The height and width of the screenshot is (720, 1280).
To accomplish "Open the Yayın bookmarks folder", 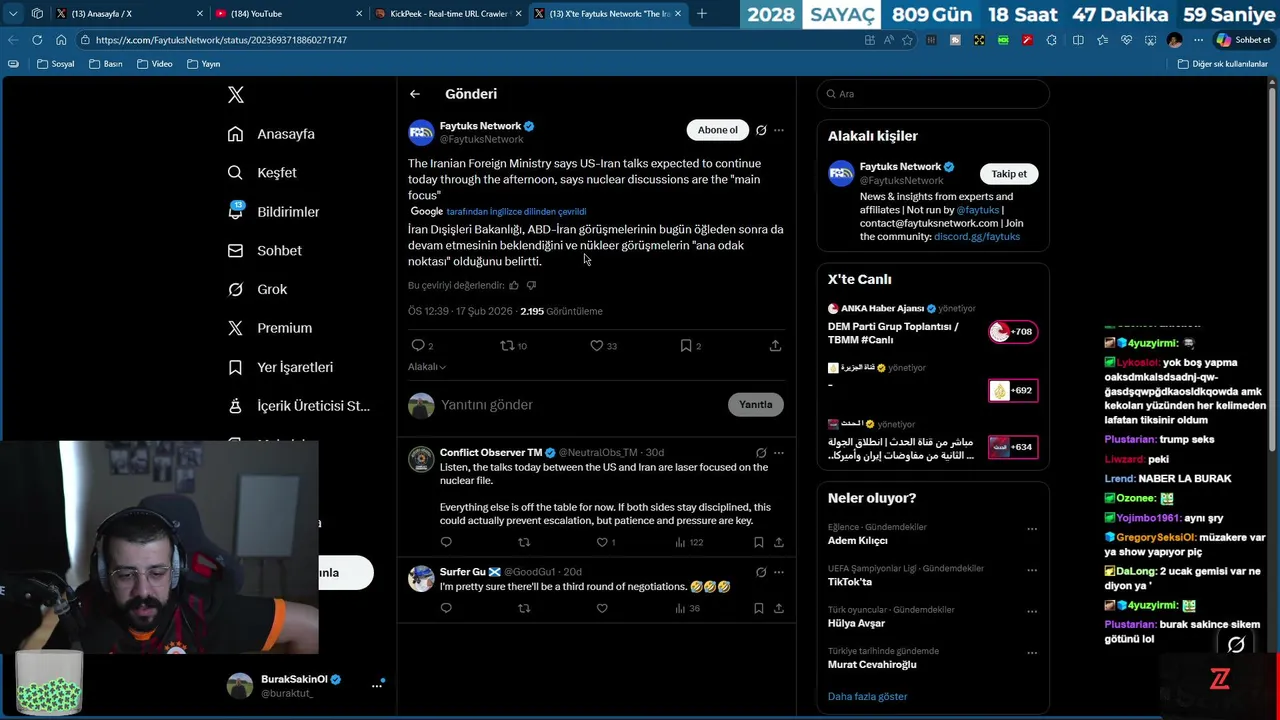I will click(203, 64).
